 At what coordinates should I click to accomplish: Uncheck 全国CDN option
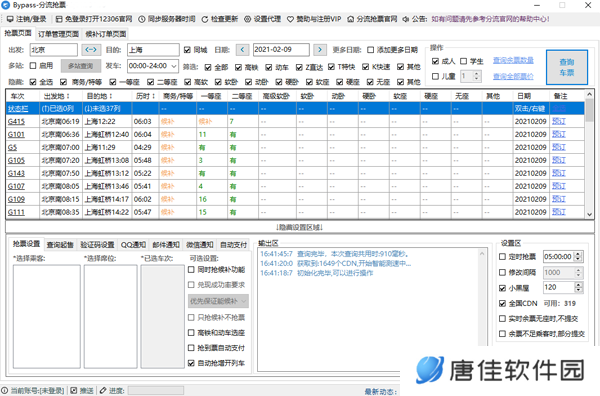(x=502, y=303)
